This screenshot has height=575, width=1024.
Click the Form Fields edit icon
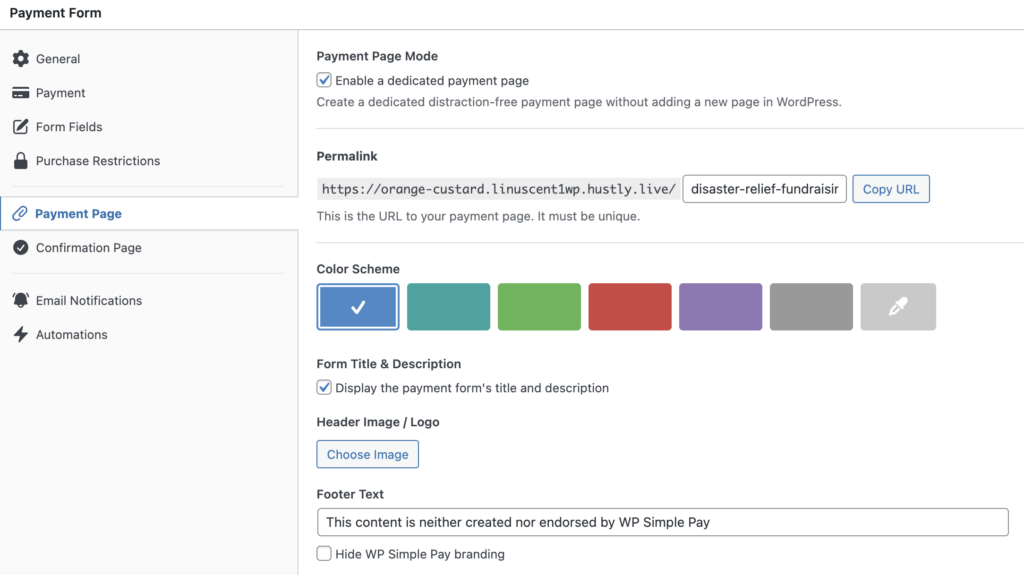pyautogui.click(x=20, y=127)
